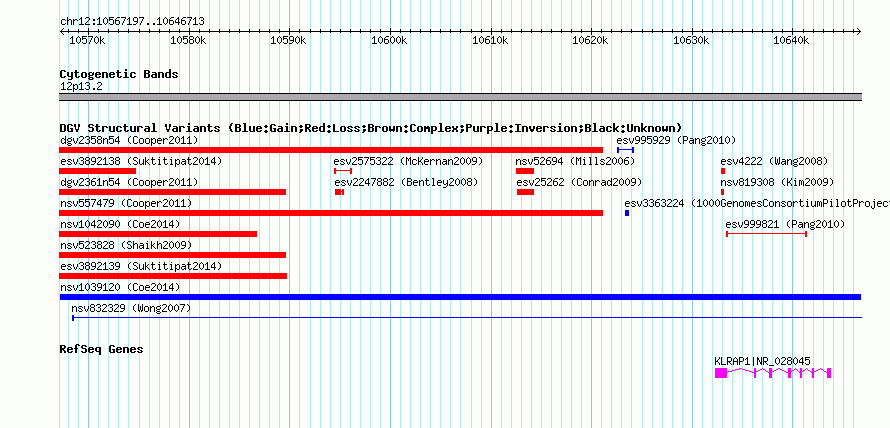Viewport: 890px width, 428px height.
Task: Select the small red mark under esv4222
Action: [723, 171]
